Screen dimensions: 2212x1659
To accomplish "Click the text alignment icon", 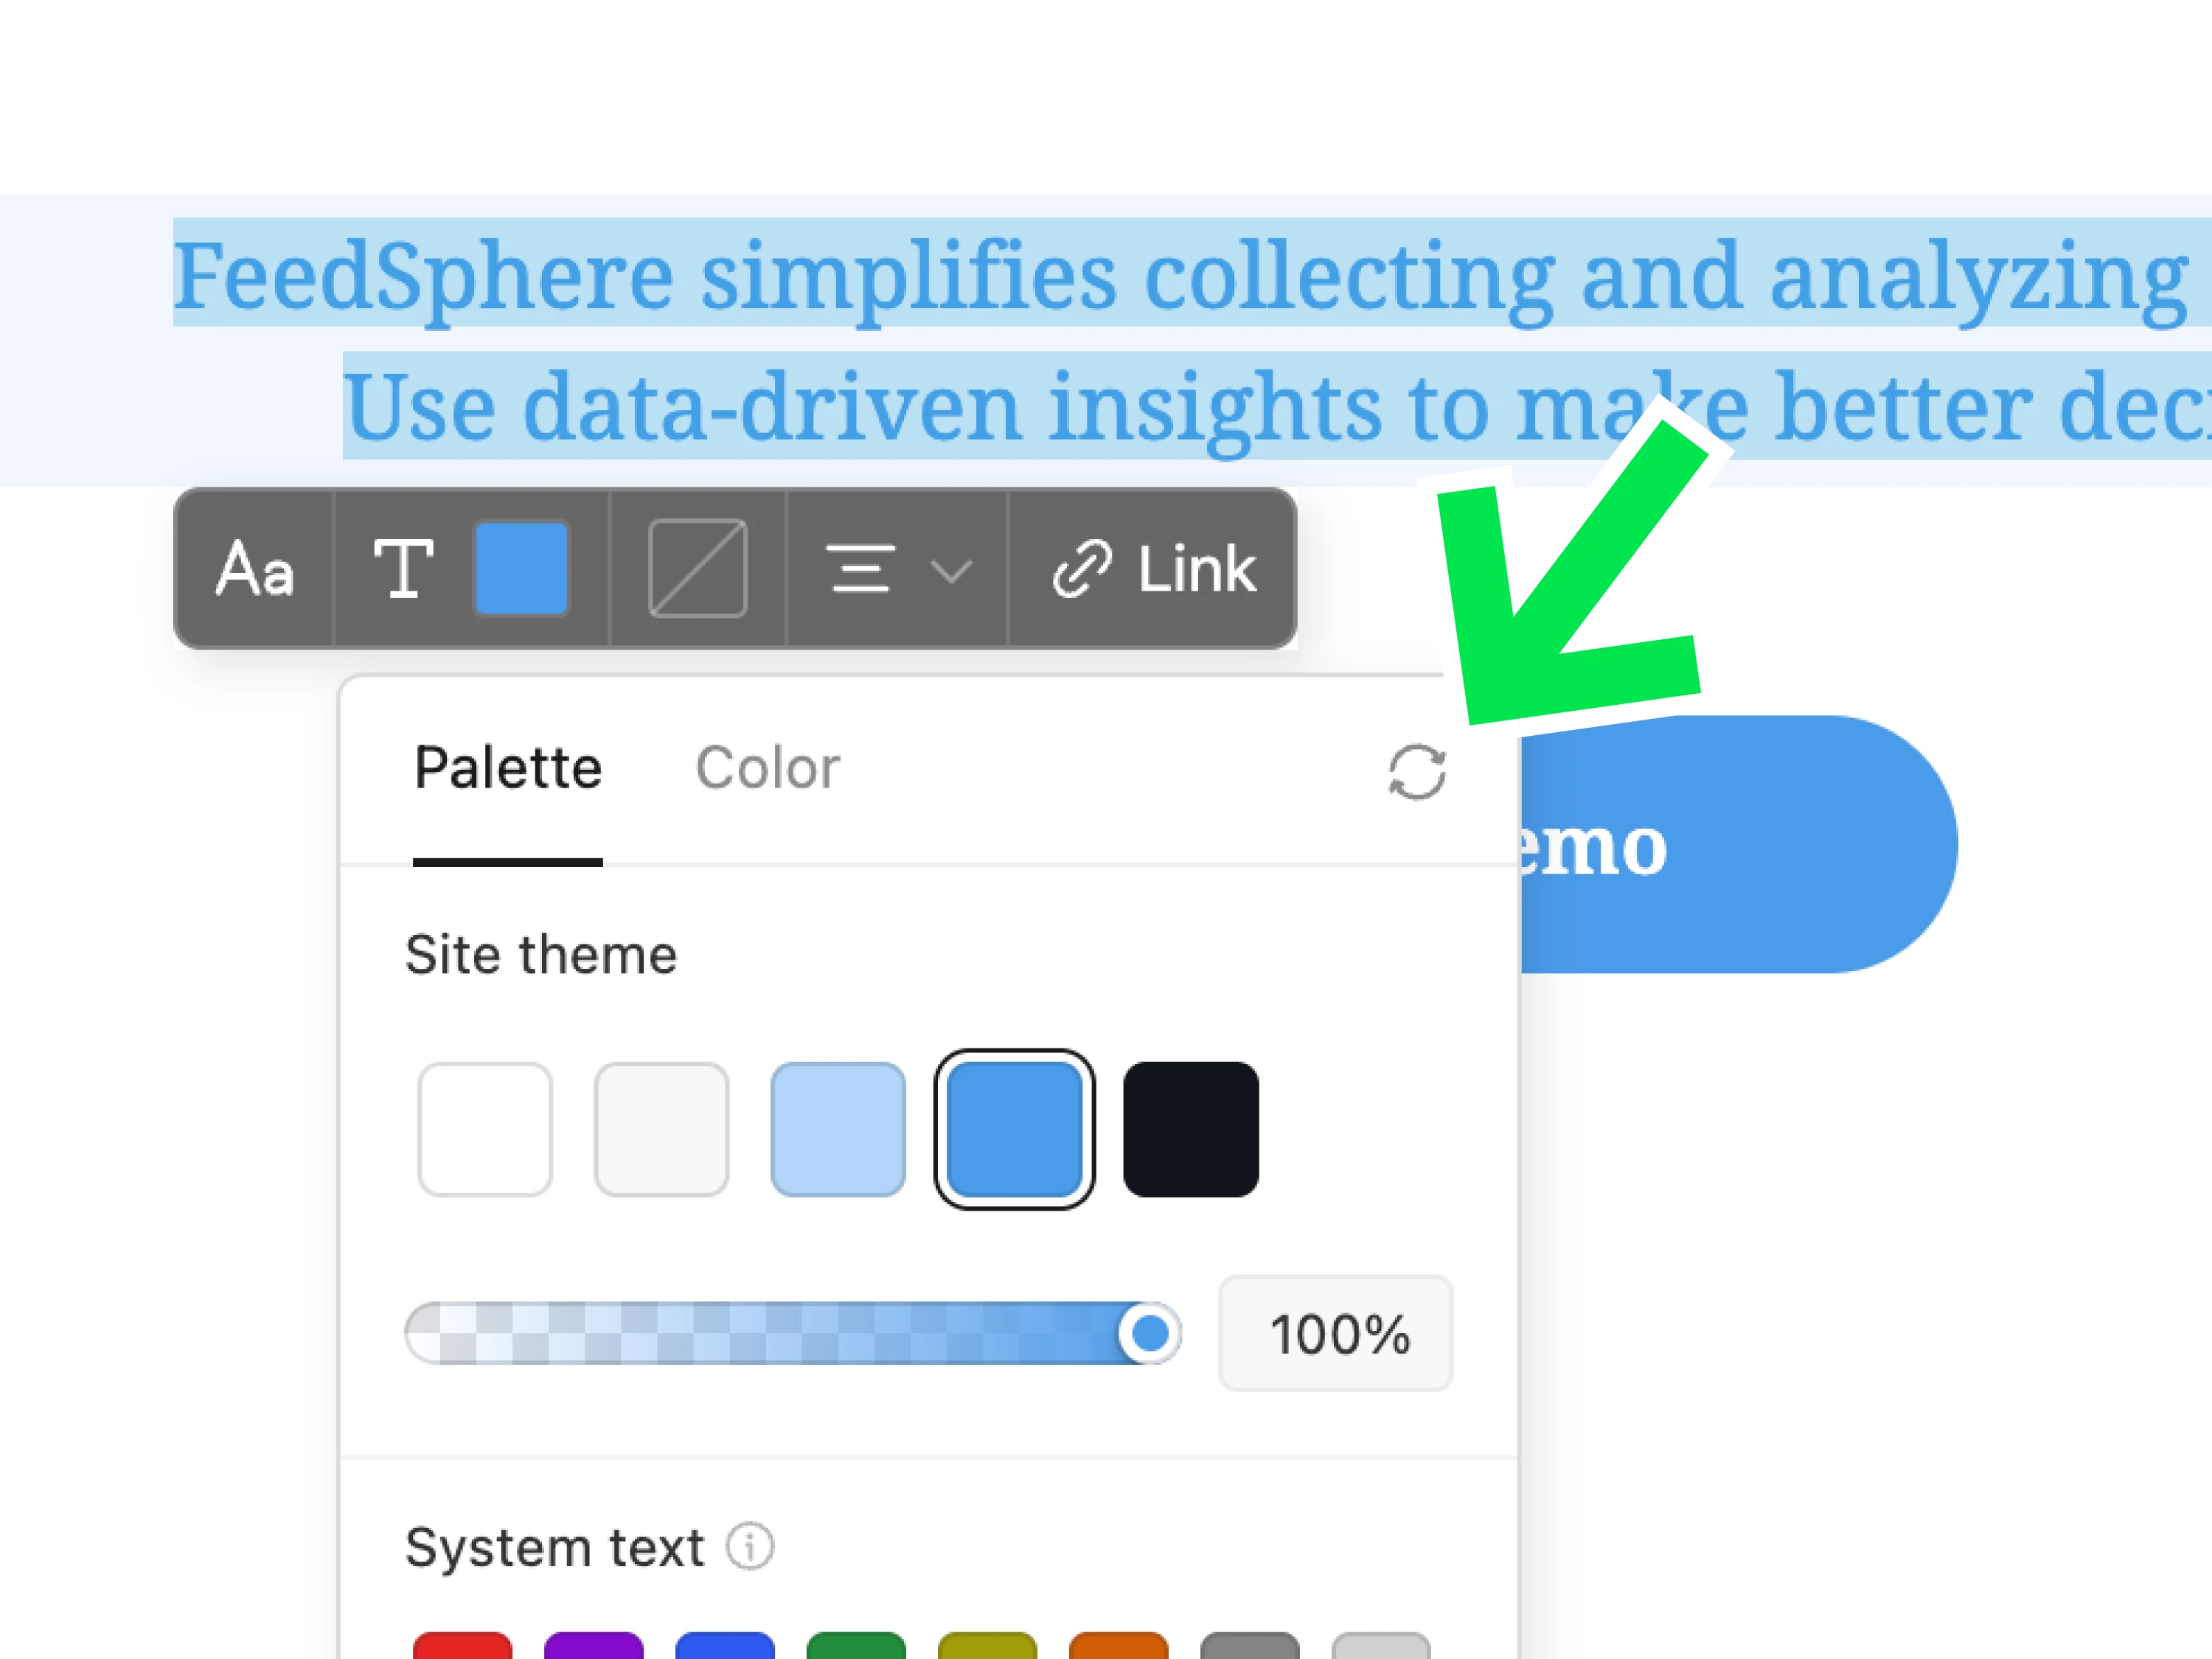I will 860,569.
